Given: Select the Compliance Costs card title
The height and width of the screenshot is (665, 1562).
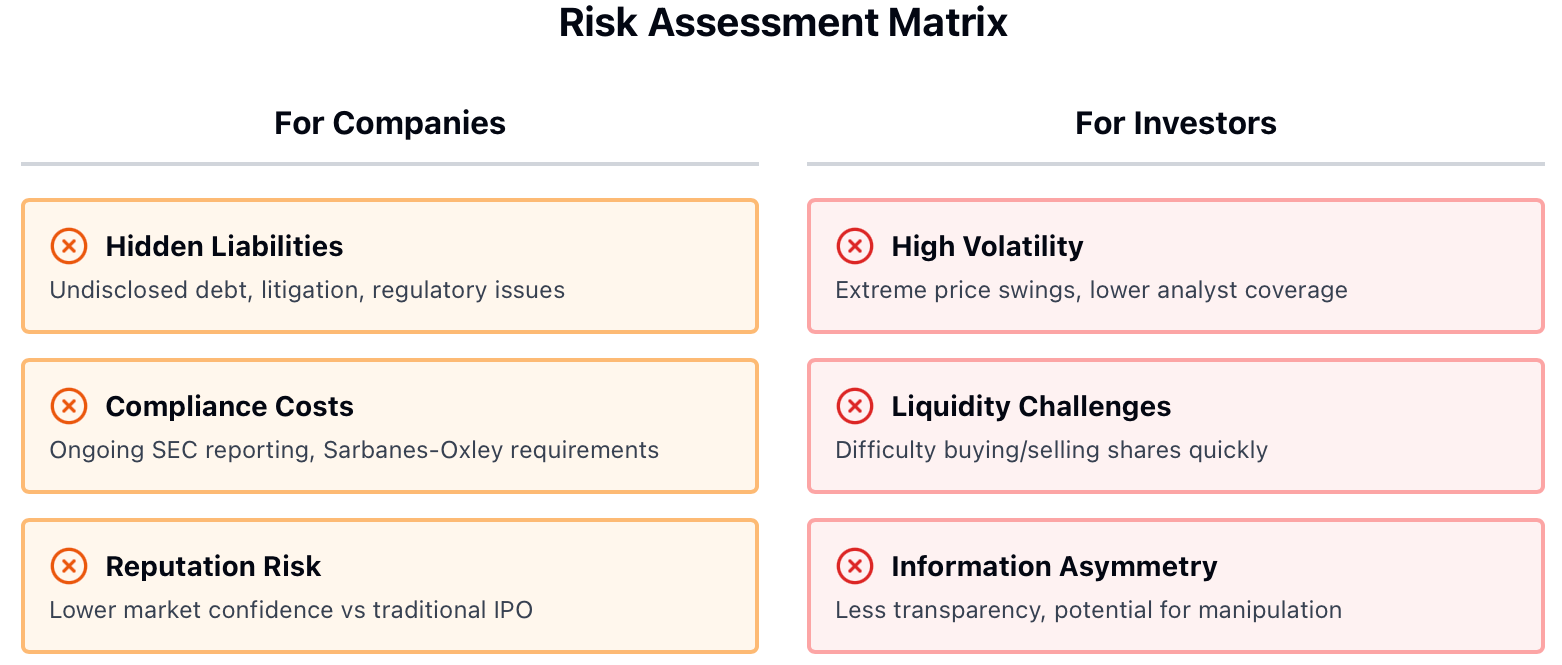Looking at the screenshot, I should click(x=230, y=406).
